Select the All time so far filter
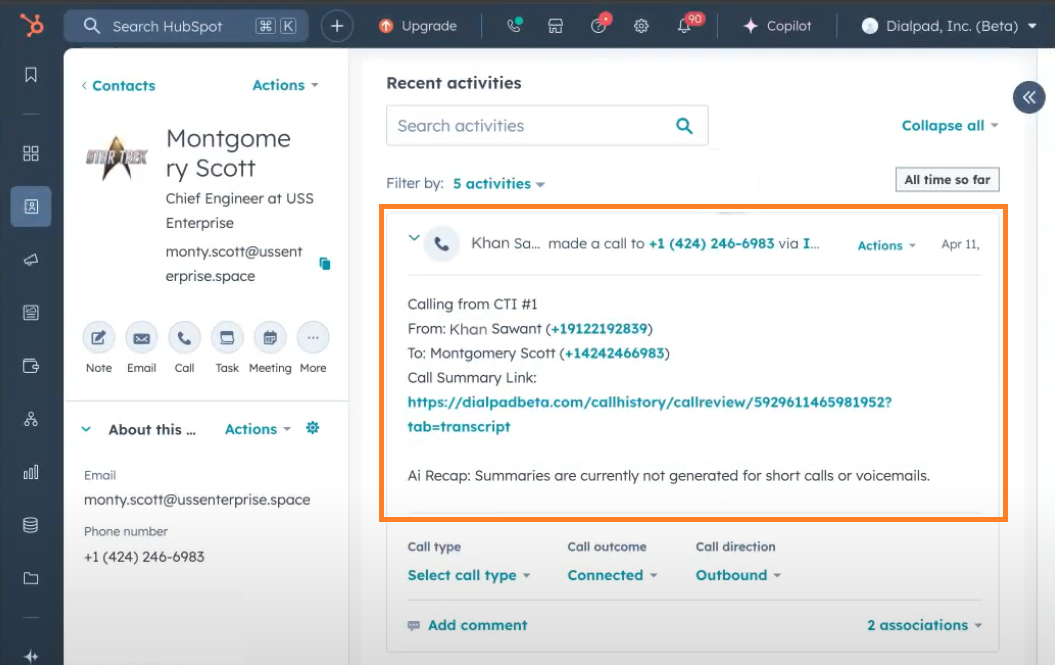Image resolution: width=1055 pixels, height=665 pixels. (947, 180)
